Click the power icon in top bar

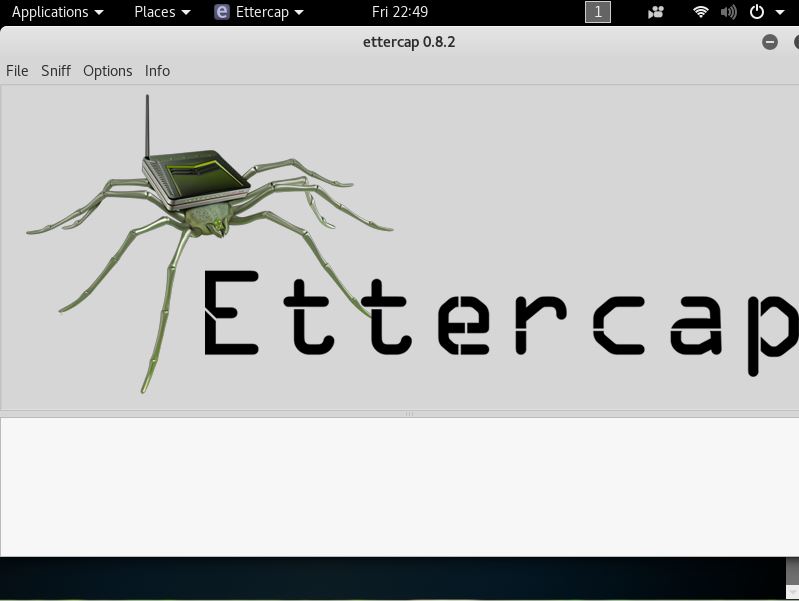pyautogui.click(x=757, y=12)
